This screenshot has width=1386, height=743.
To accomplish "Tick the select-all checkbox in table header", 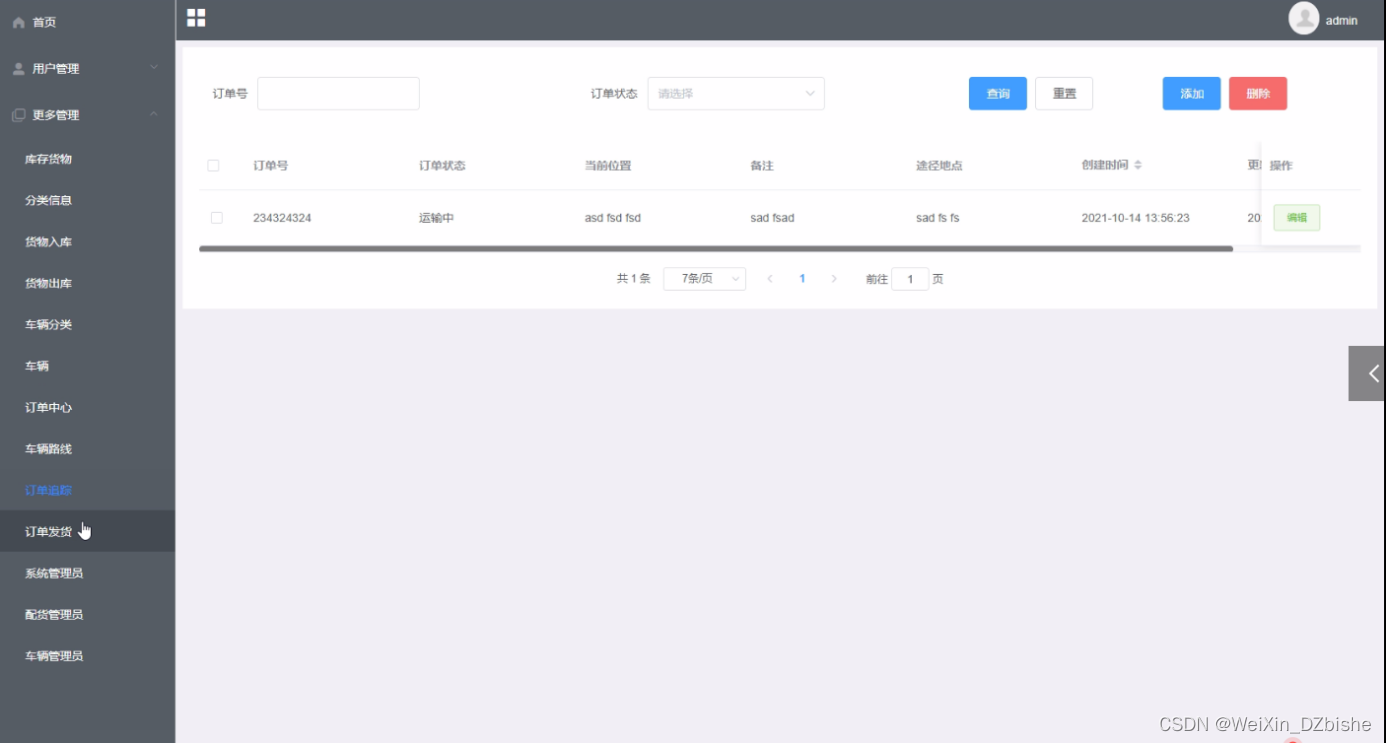I will (213, 166).
